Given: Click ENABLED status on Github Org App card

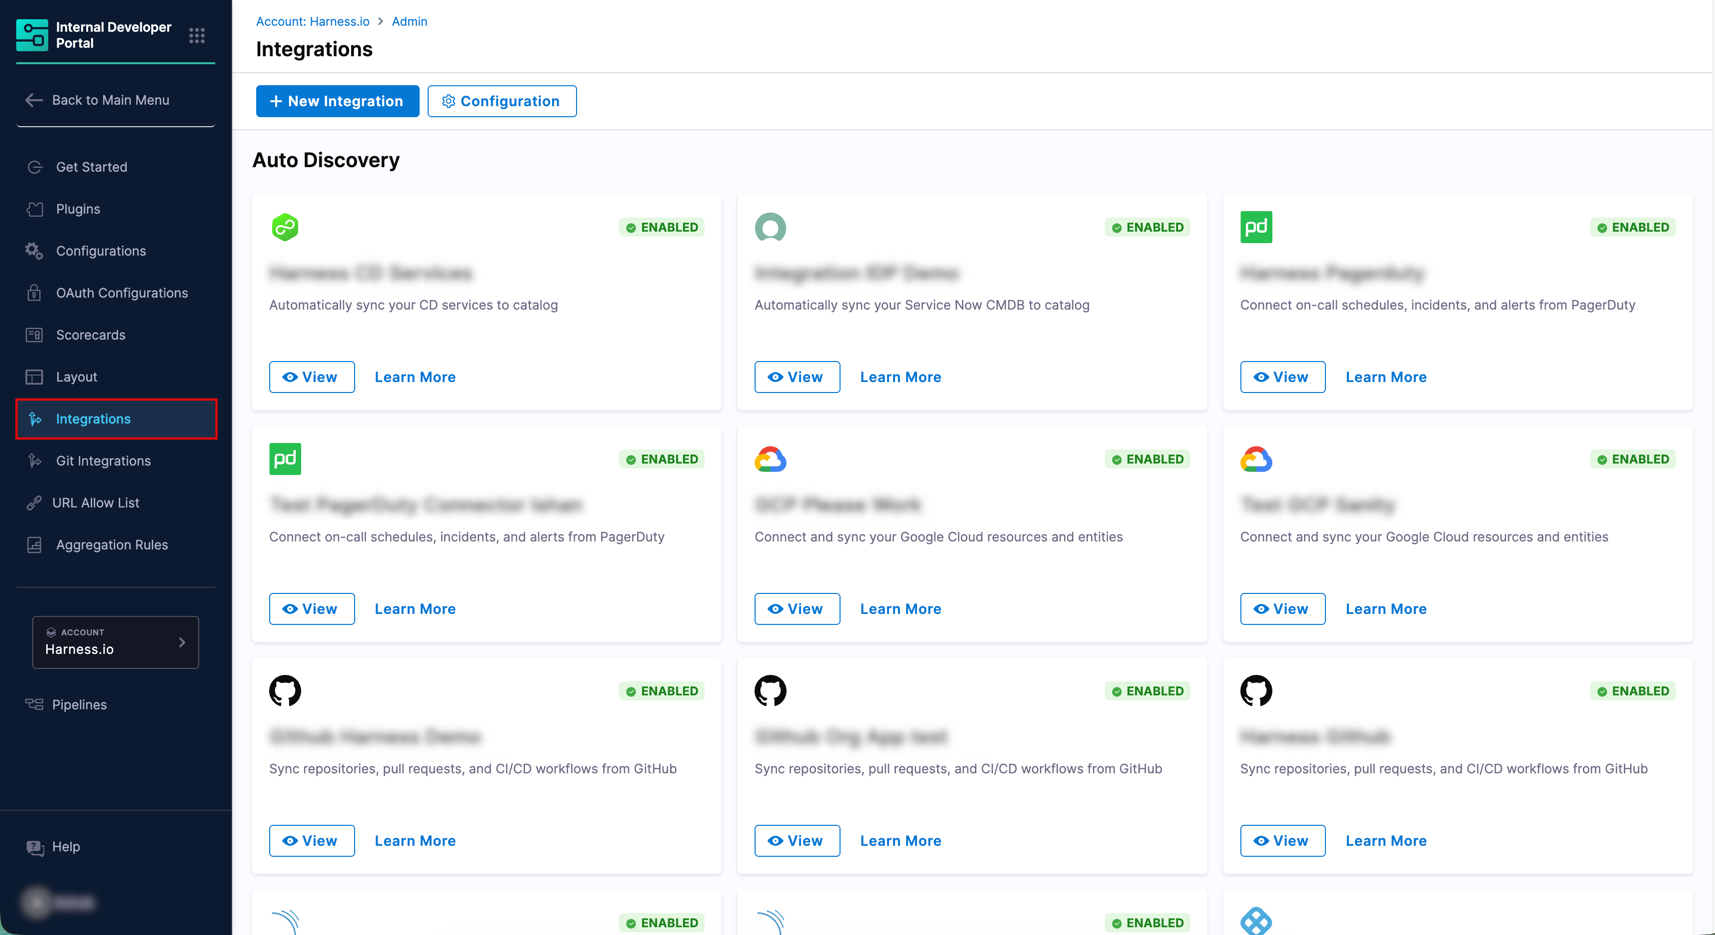Looking at the screenshot, I should point(1147,691).
